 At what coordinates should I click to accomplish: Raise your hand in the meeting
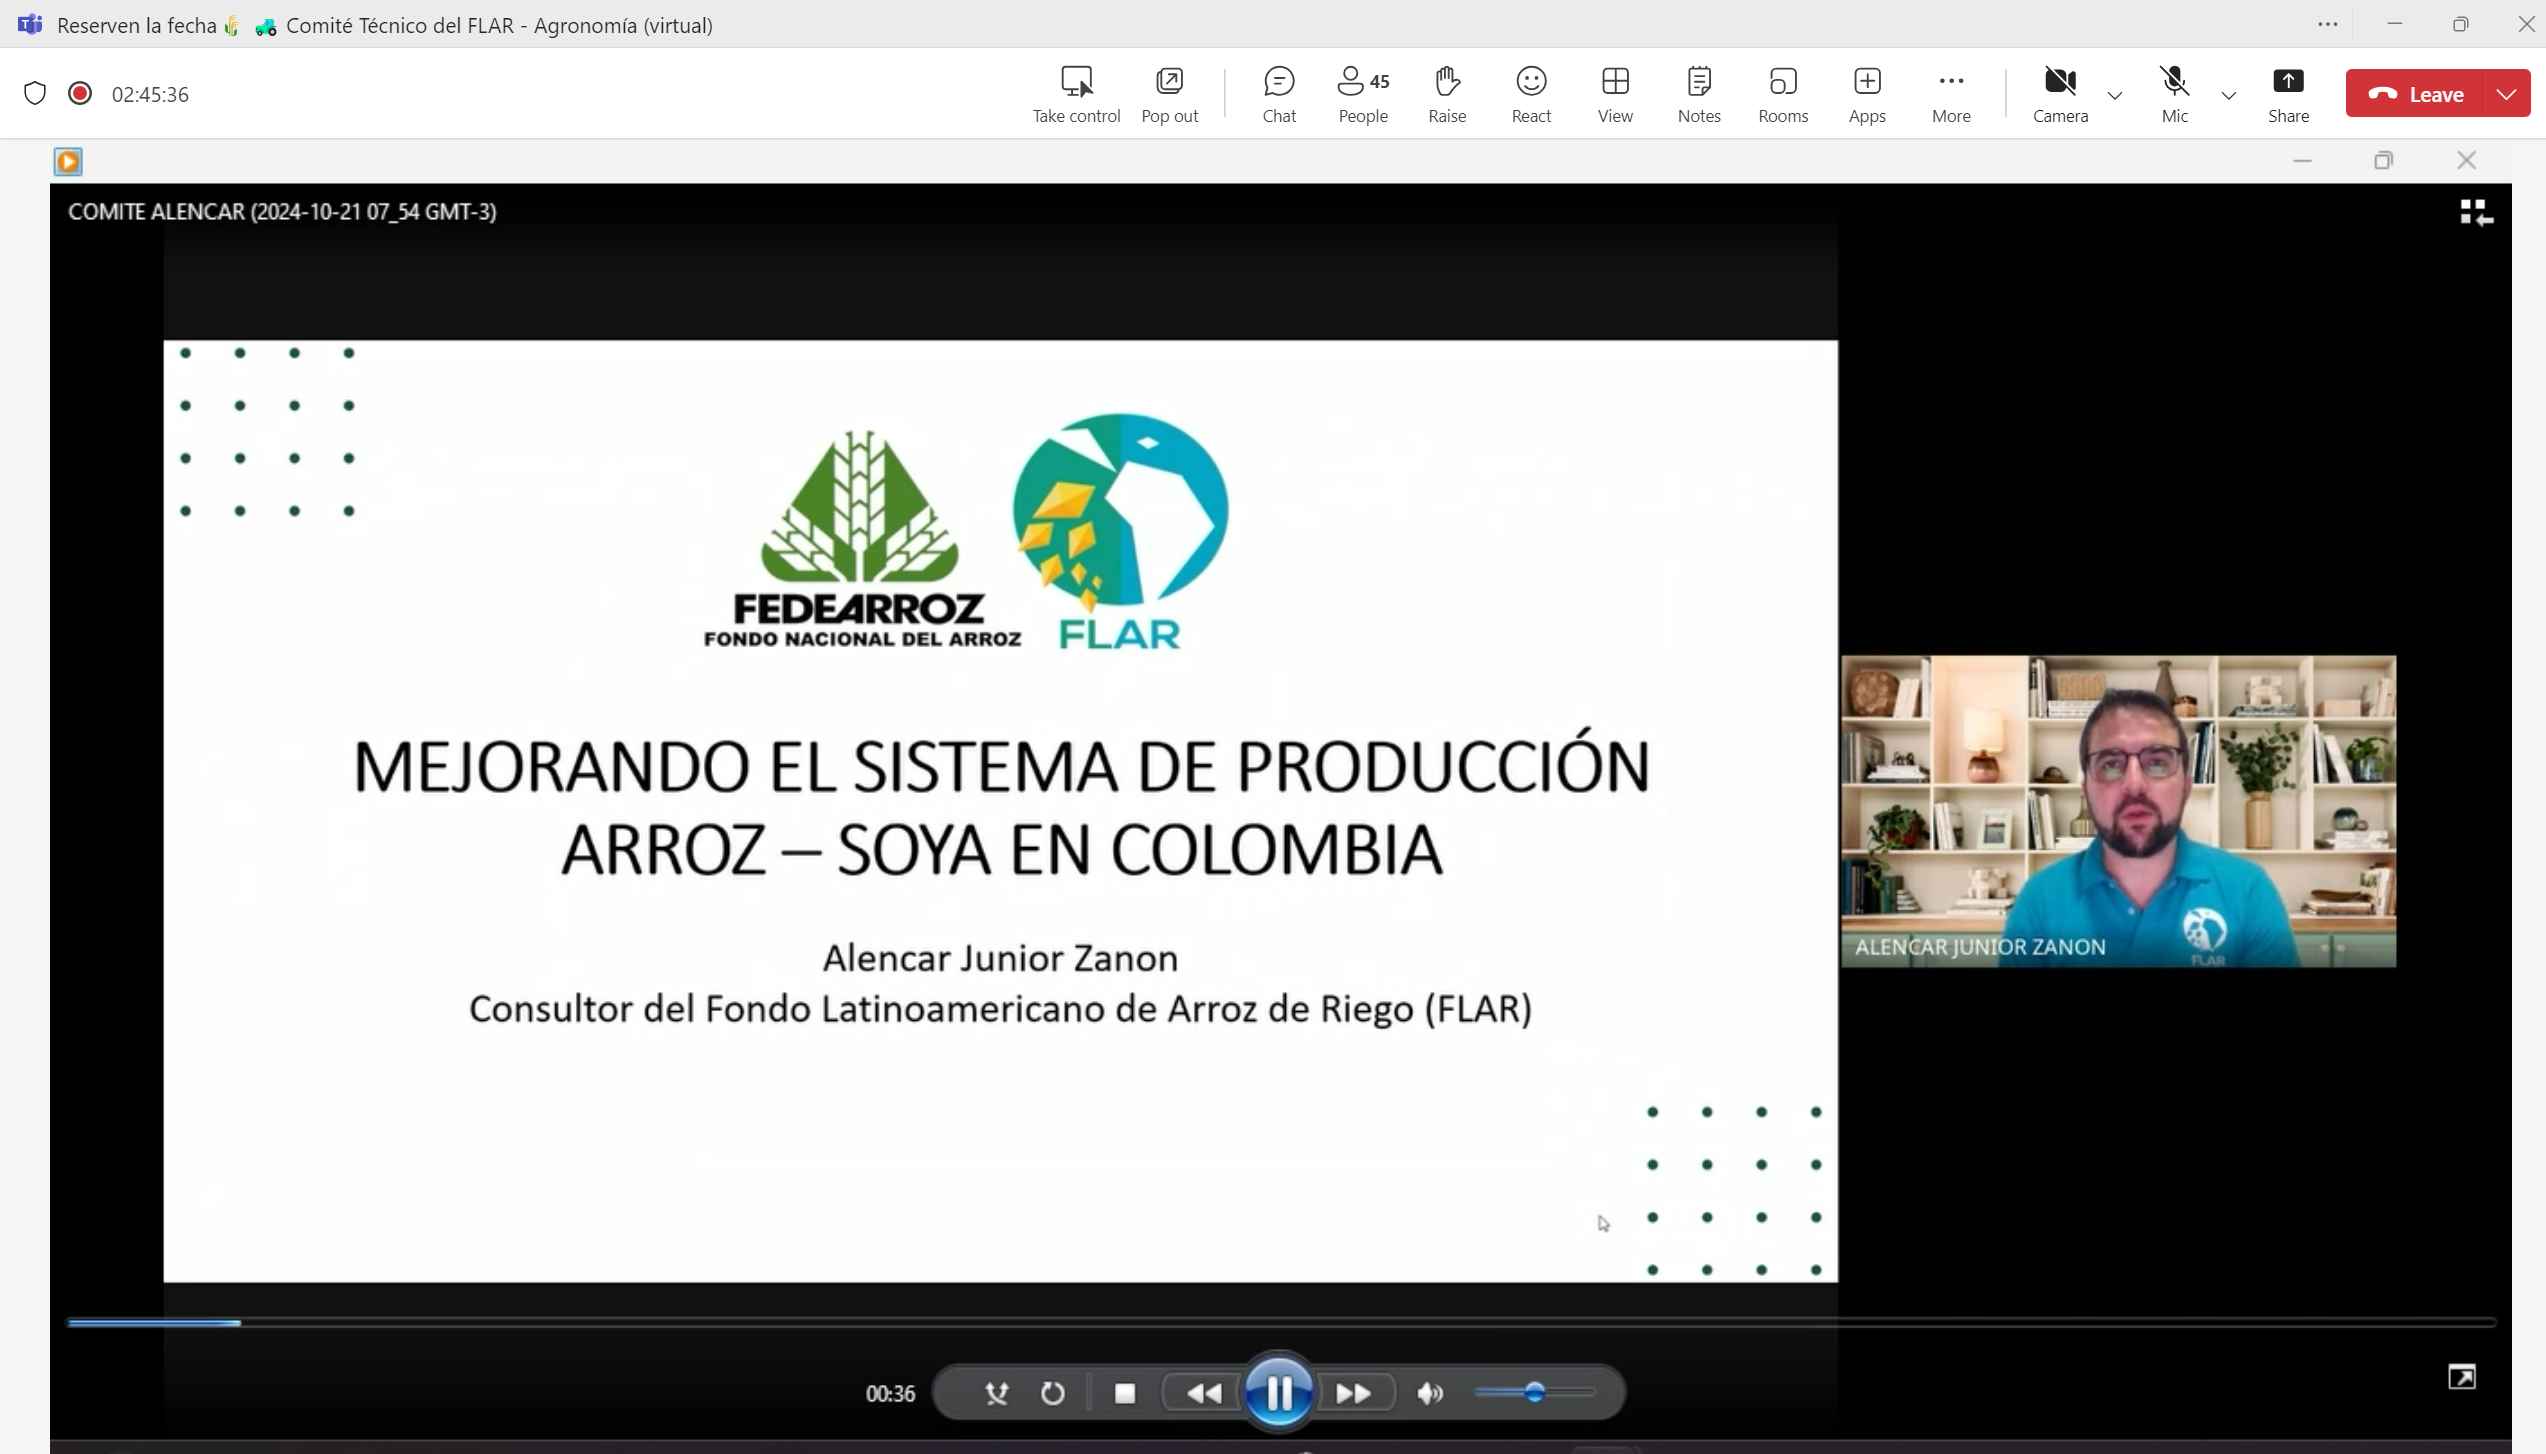pos(1447,95)
